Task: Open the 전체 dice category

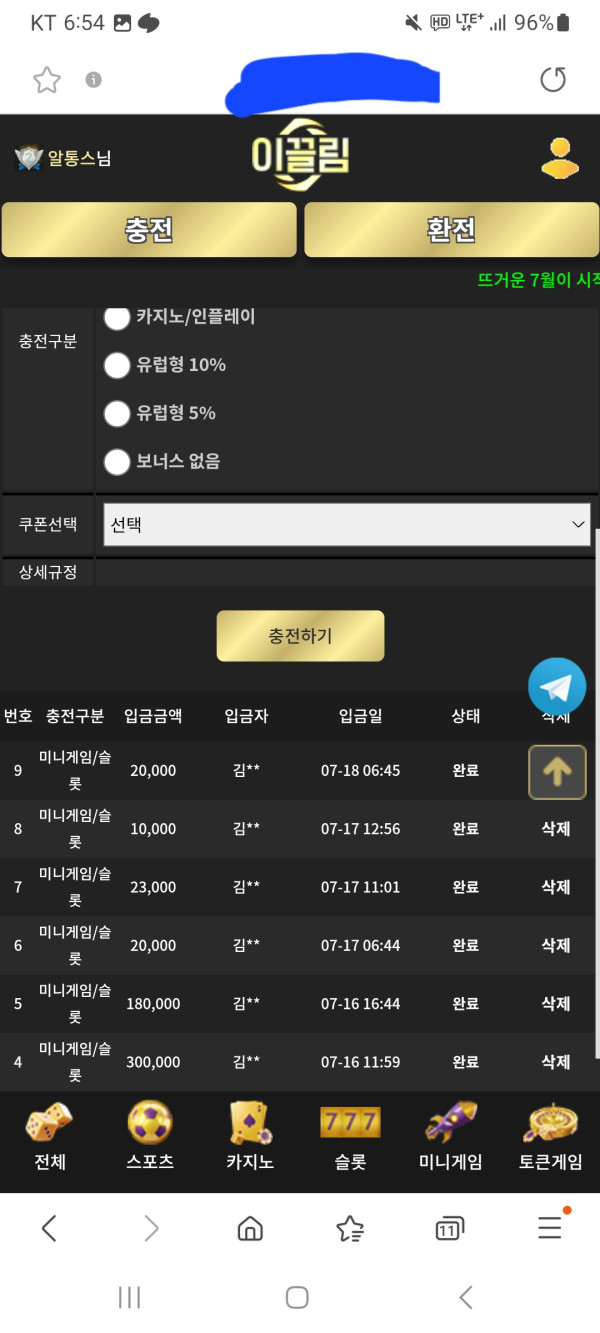Action: pyautogui.click(x=49, y=1136)
